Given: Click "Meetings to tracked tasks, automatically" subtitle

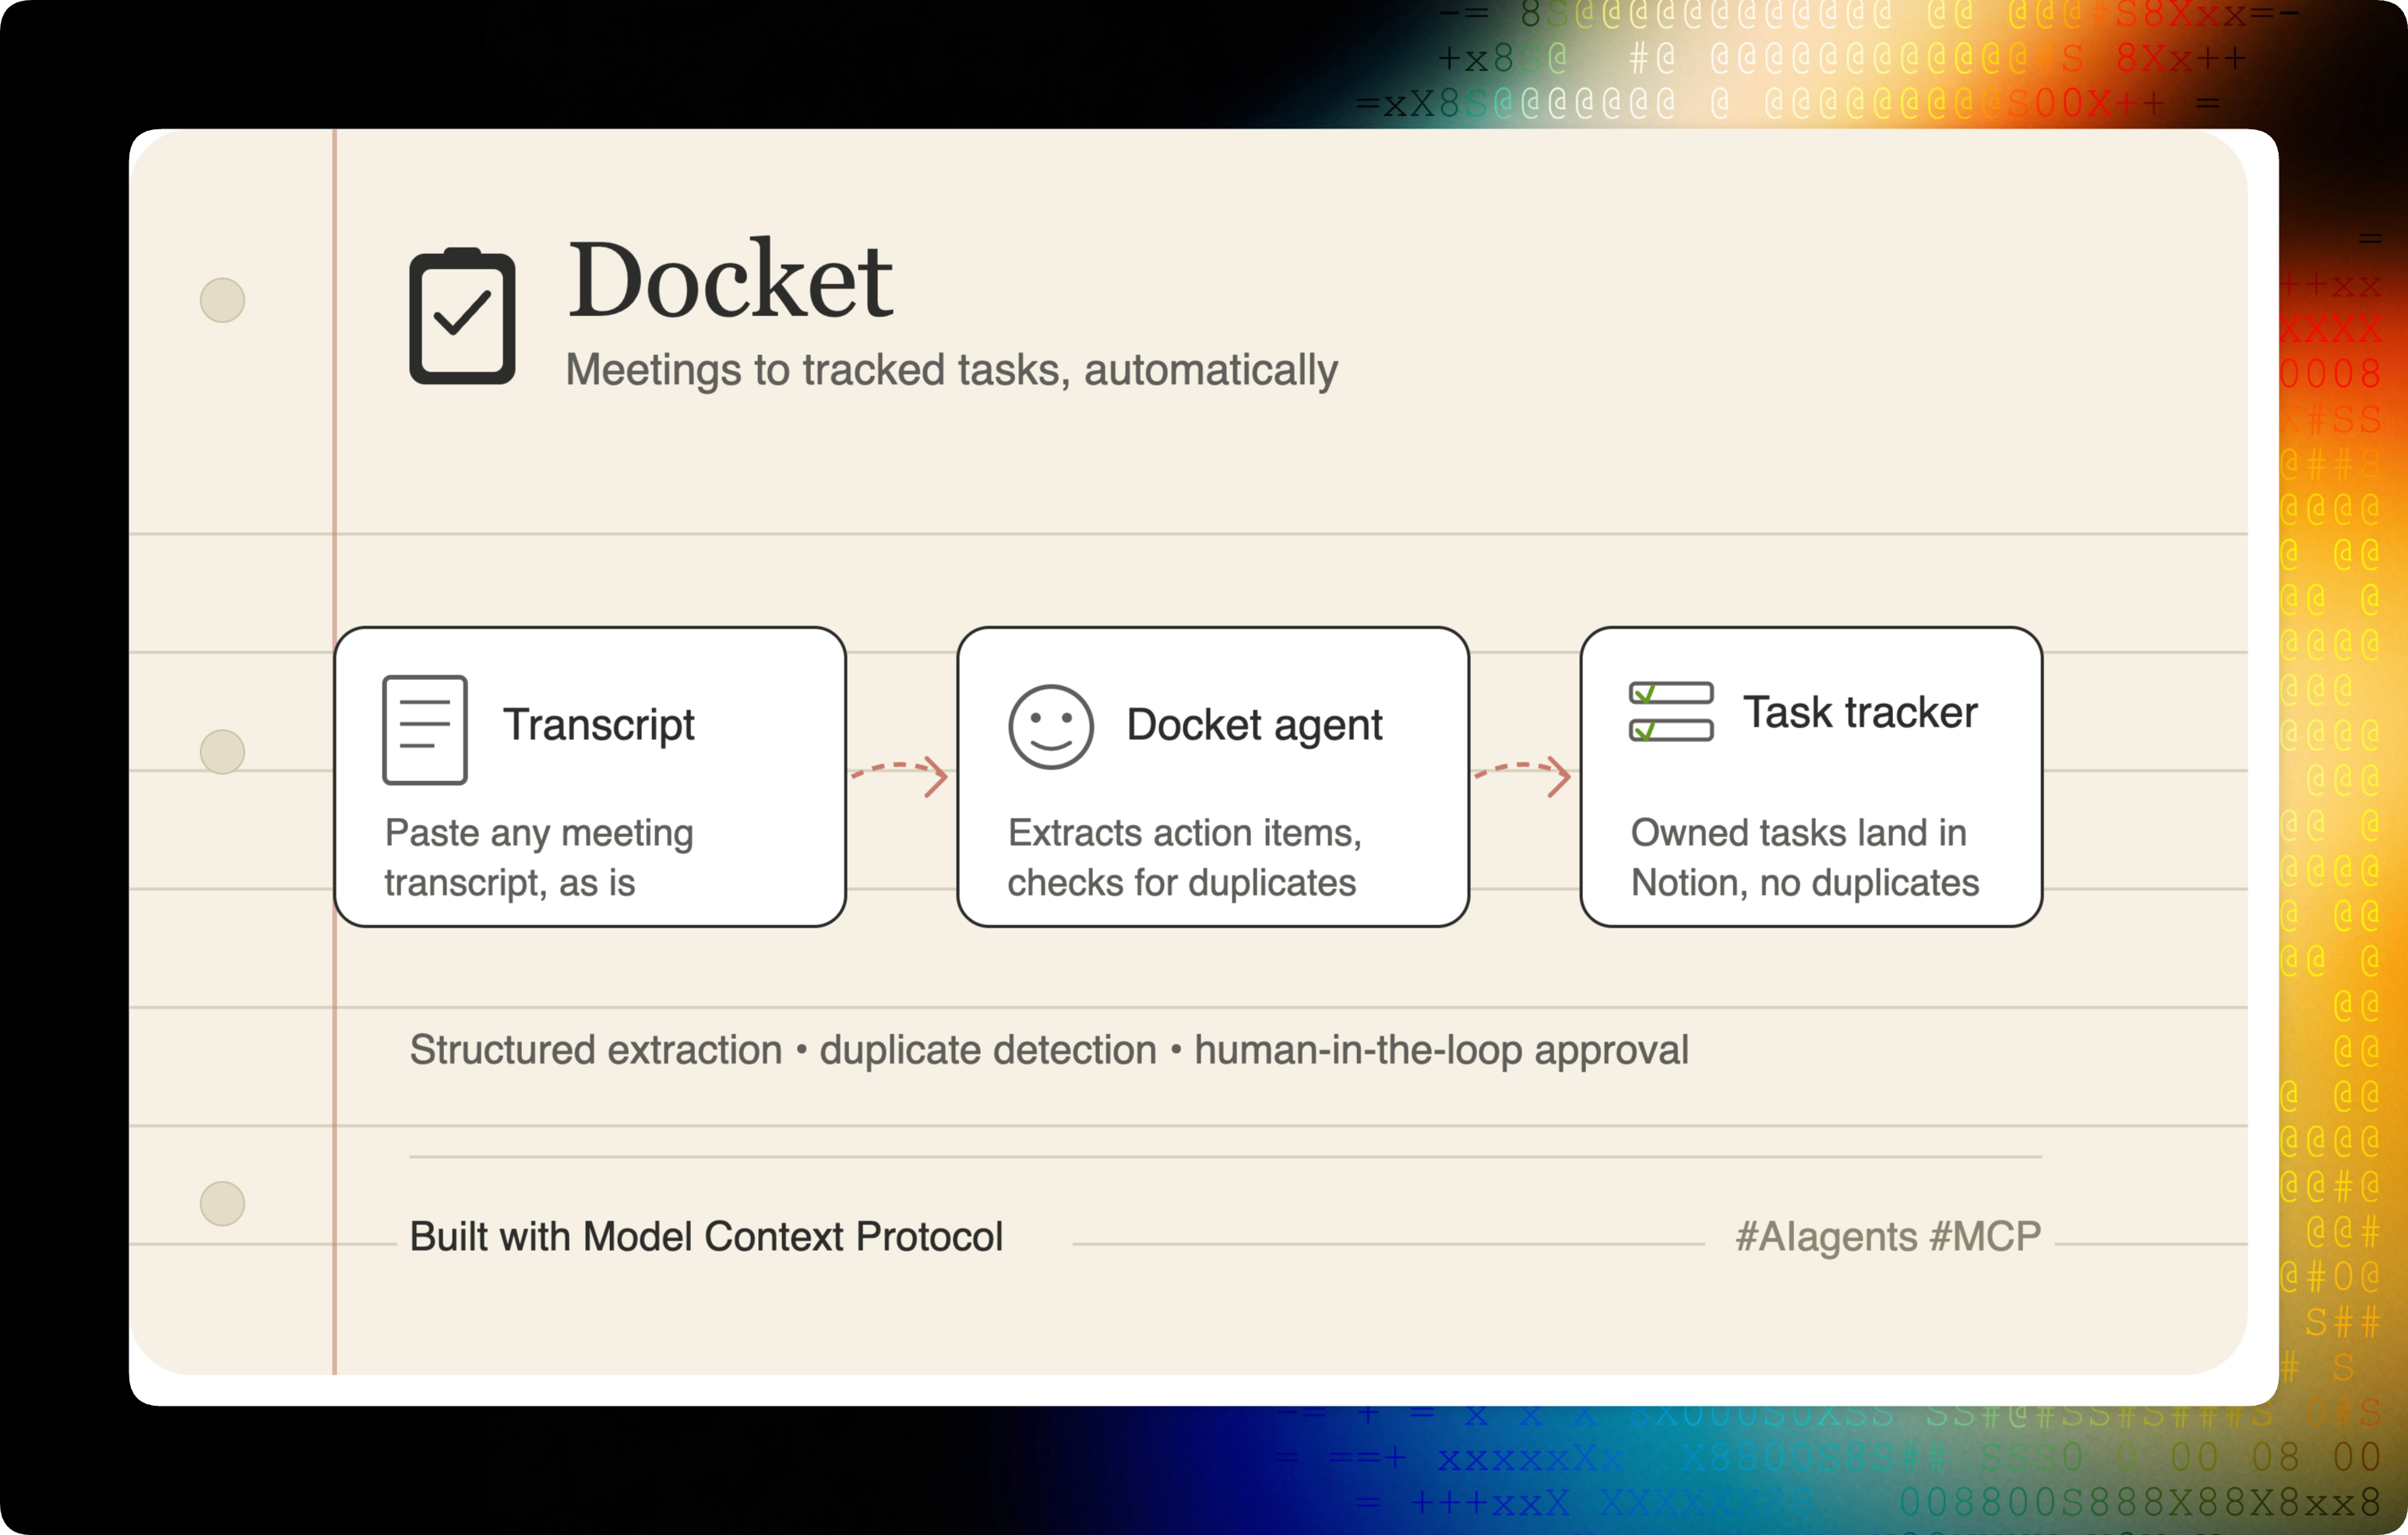Looking at the screenshot, I should [951, 370].
